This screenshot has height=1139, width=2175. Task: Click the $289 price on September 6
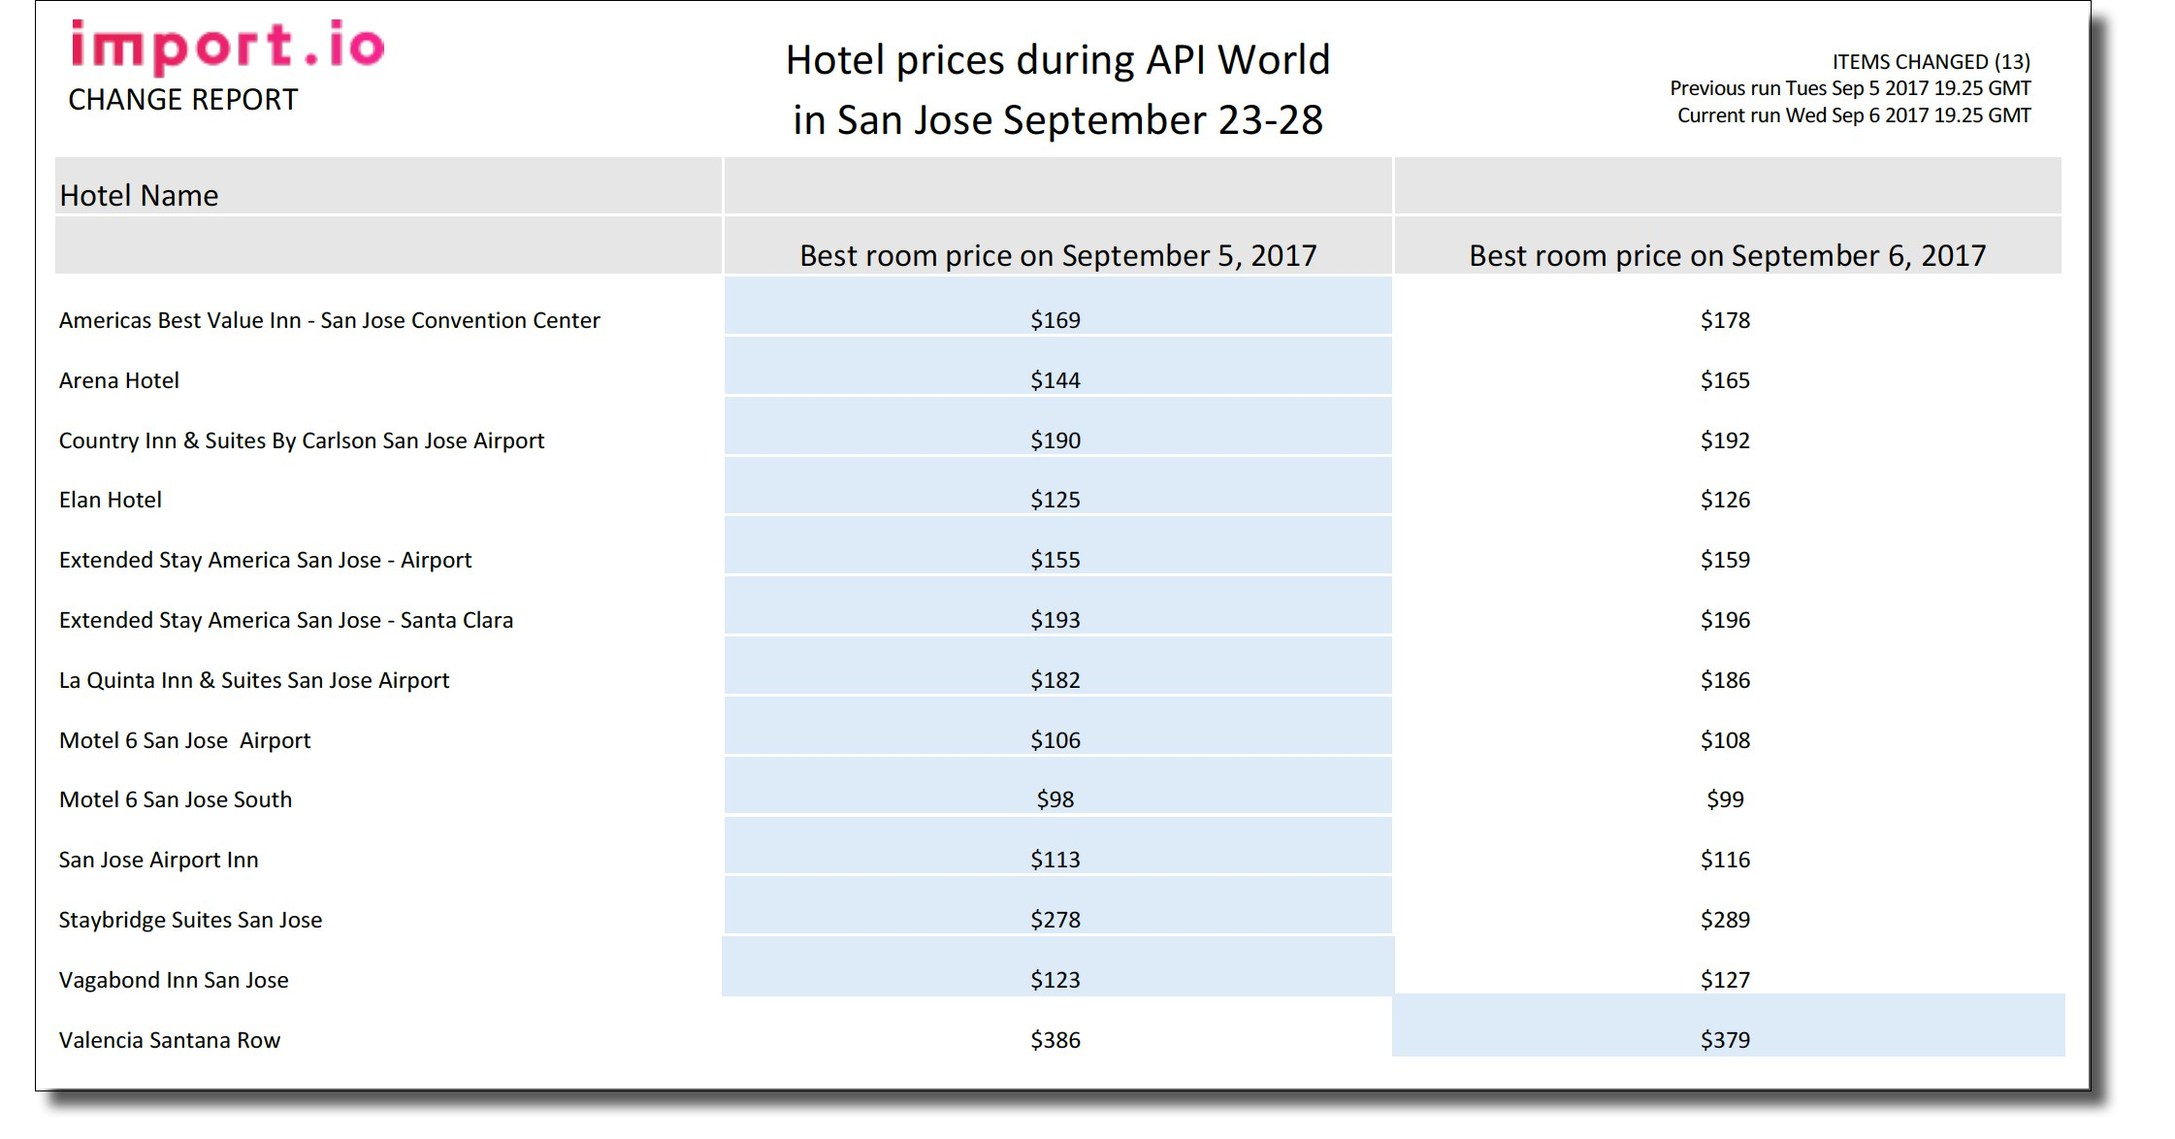tap(1725, 919)
